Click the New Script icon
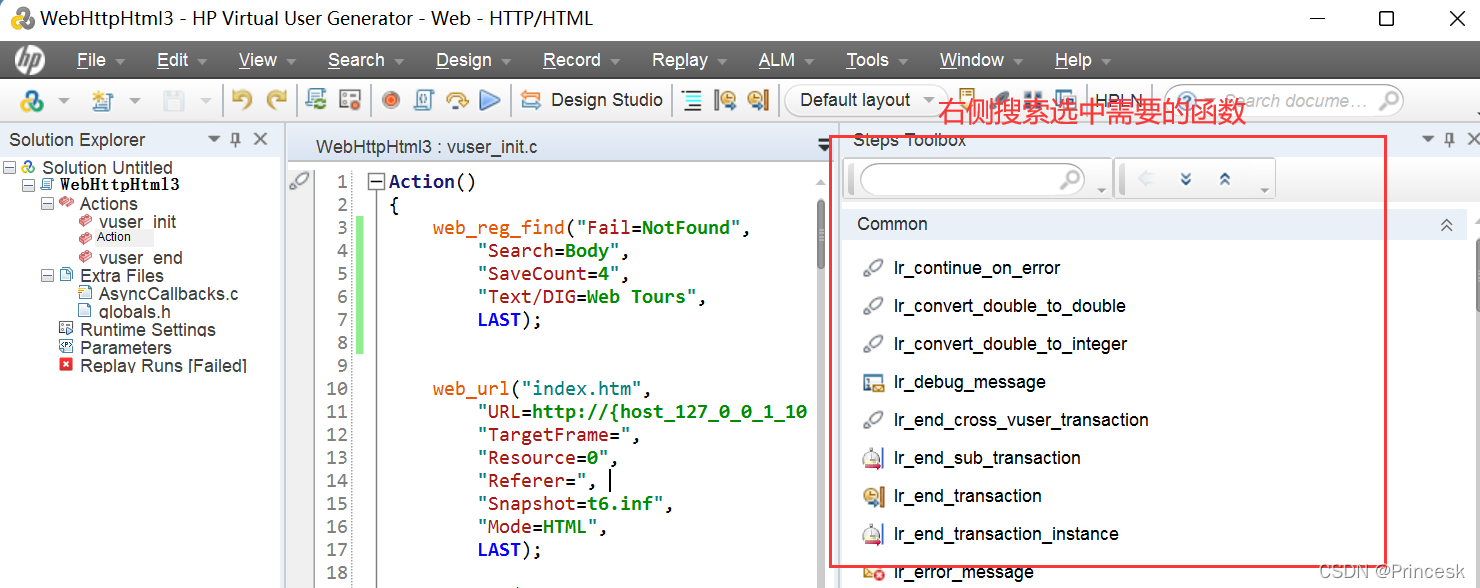The image size is (1480, 588). point(101,100)
